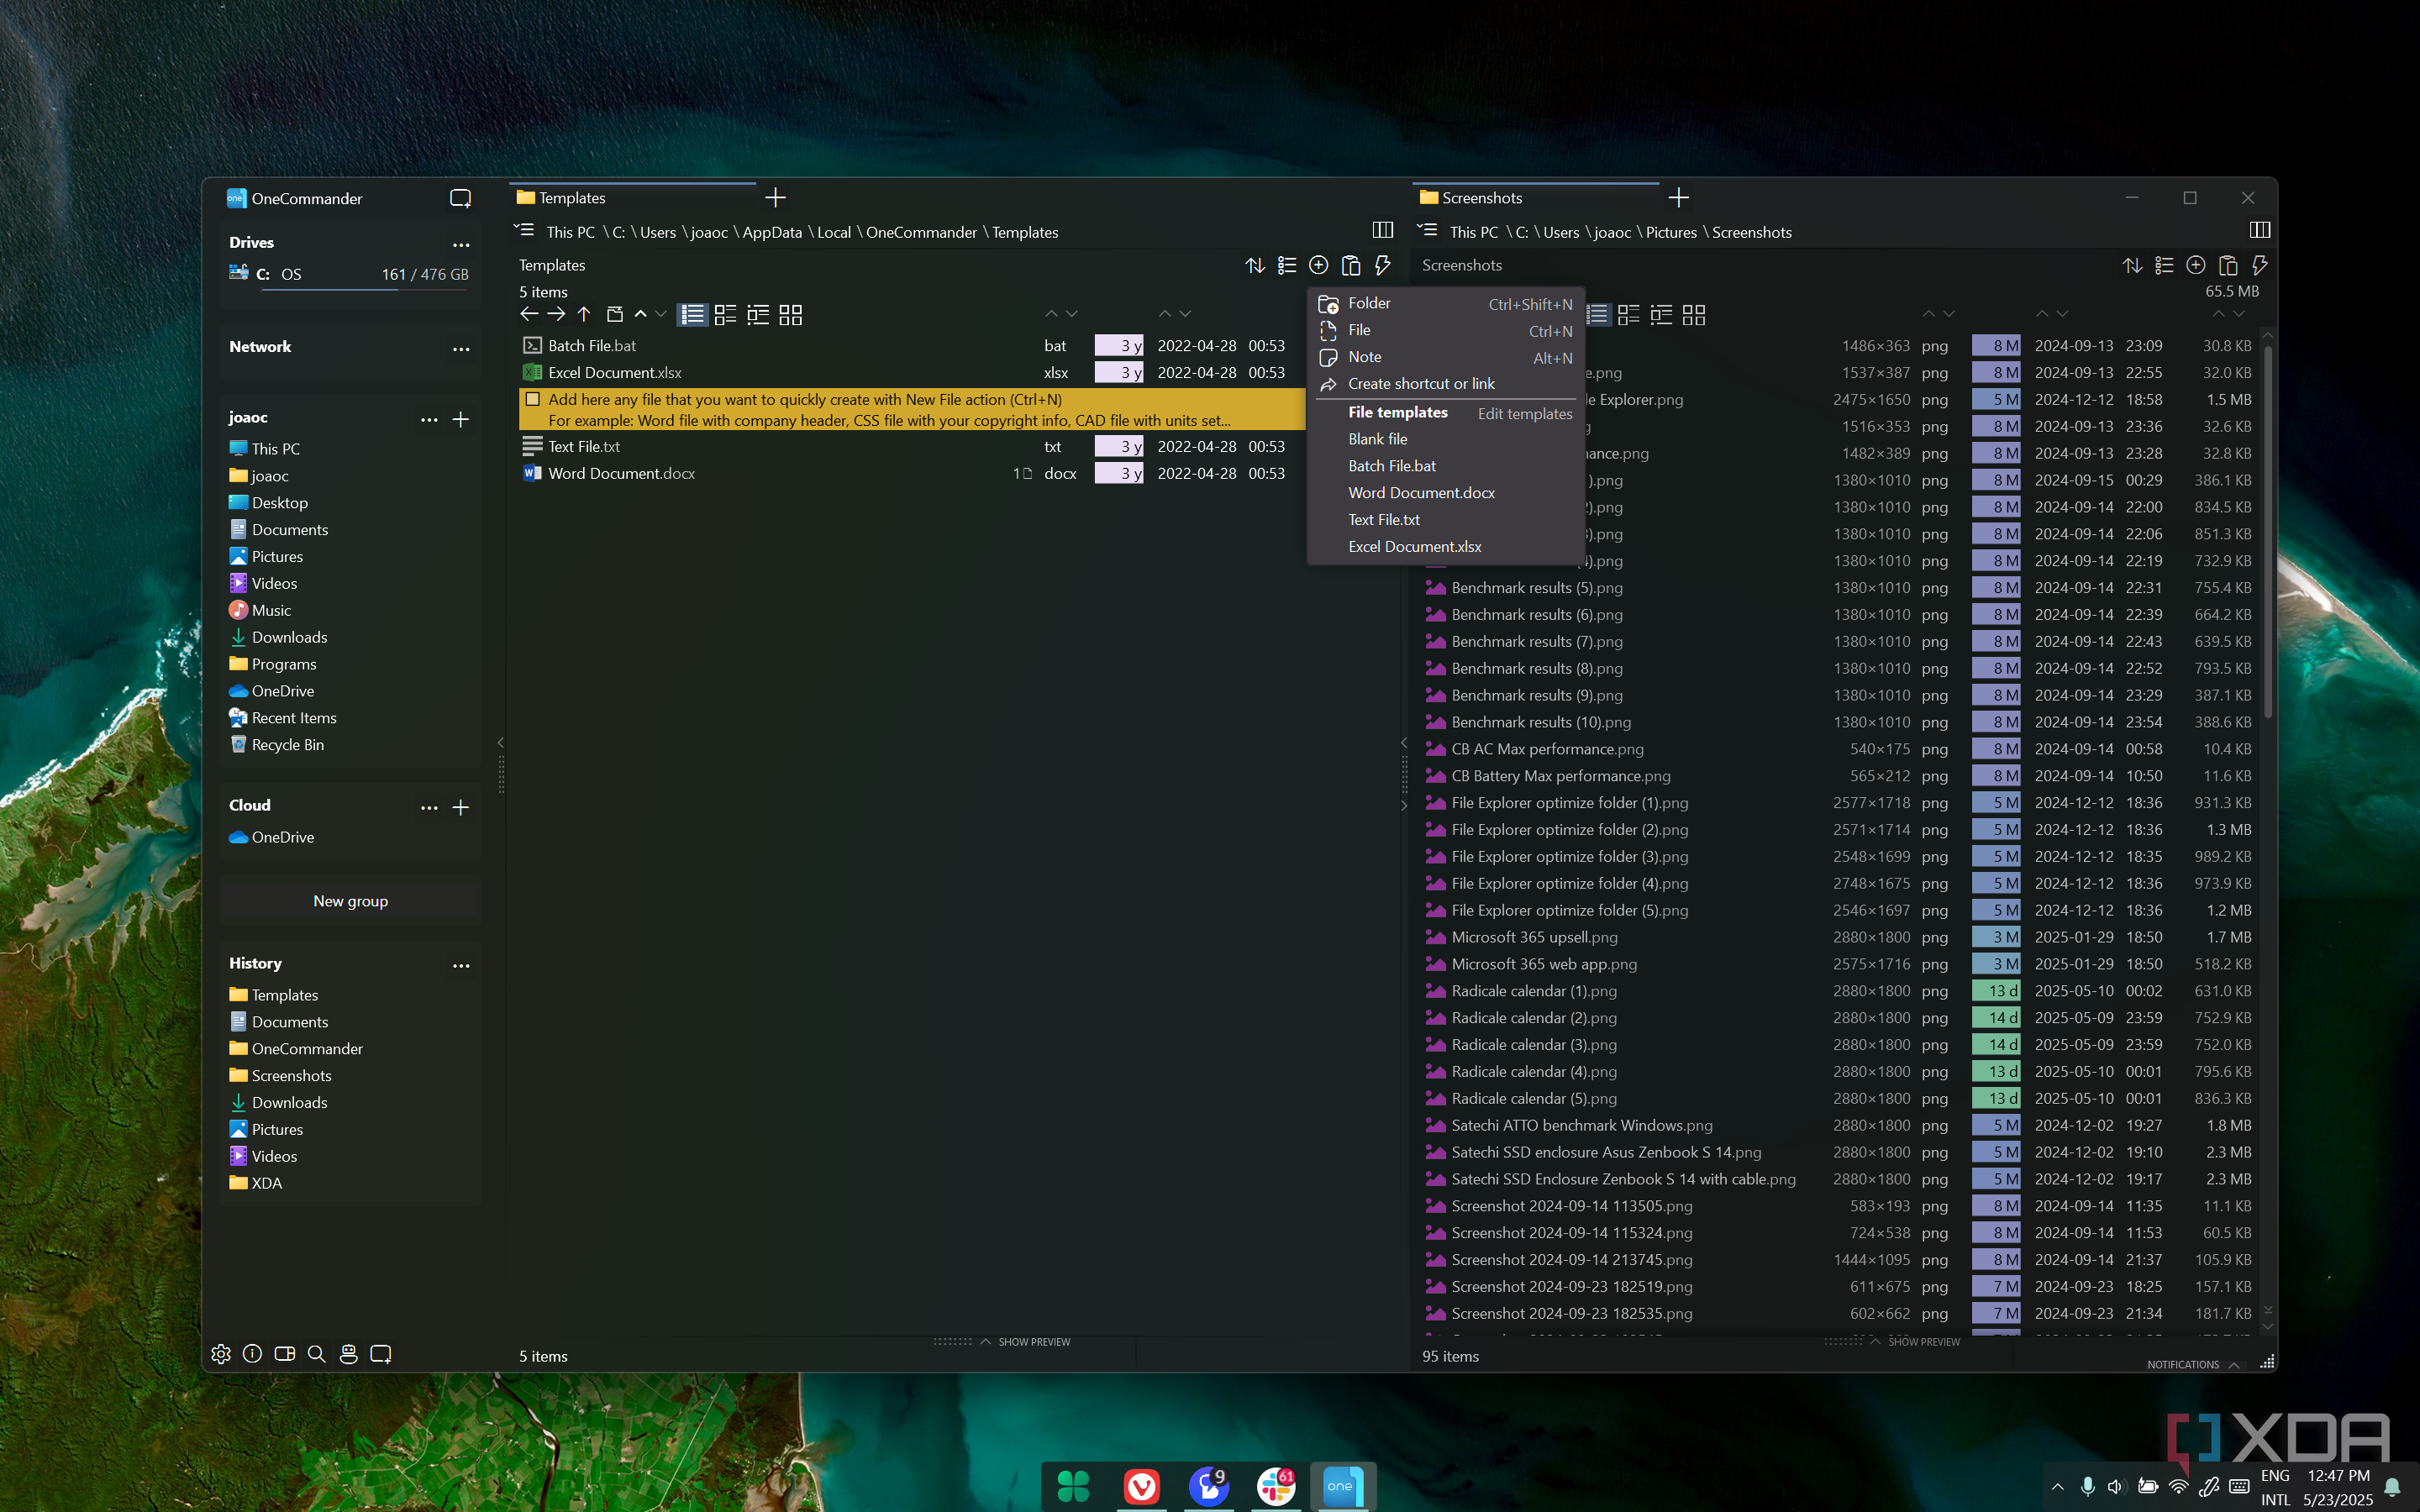Click the paste clipboard icon in Screenshots pane
The image size is (2420, 1512).
[2228, 265]
